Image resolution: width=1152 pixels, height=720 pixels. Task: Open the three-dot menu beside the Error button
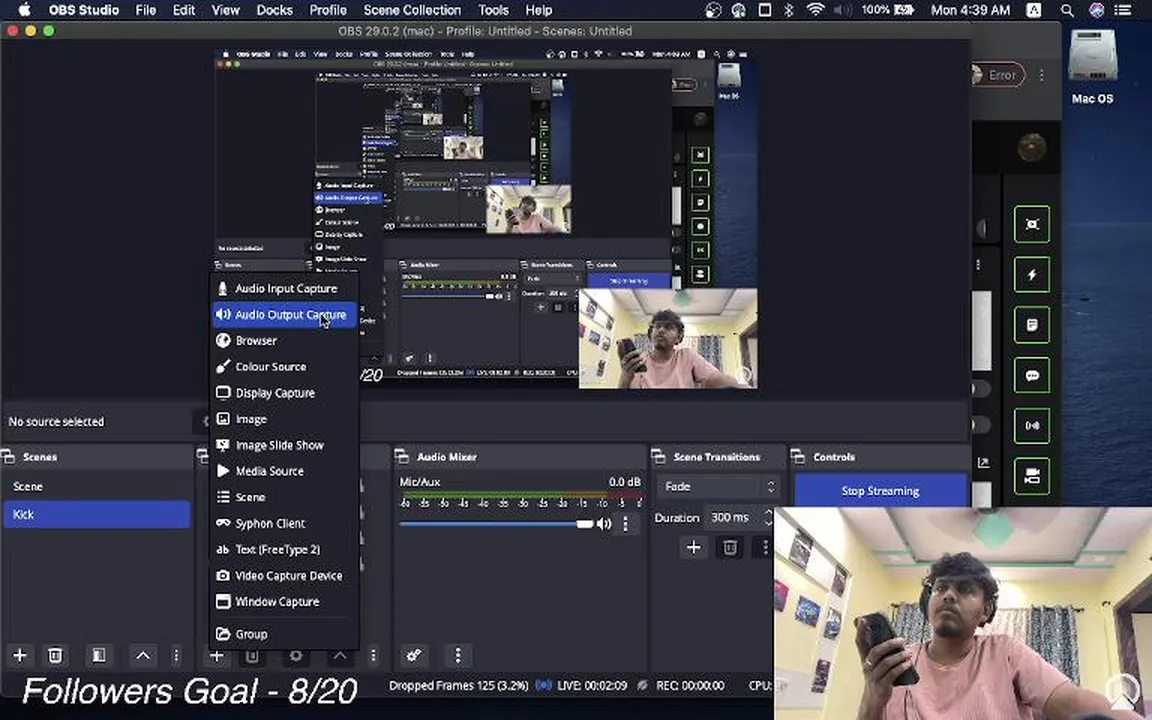point(1041,75)
